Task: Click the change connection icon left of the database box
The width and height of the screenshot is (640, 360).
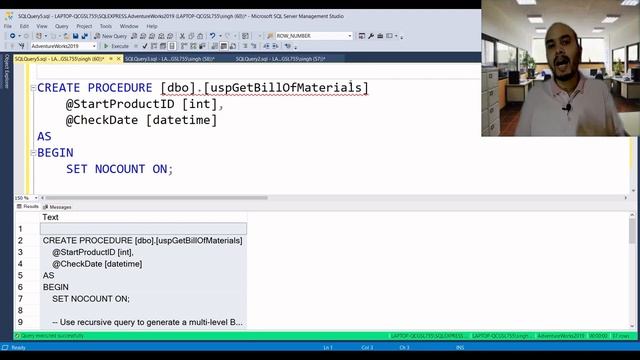Action: click(22, 46)
